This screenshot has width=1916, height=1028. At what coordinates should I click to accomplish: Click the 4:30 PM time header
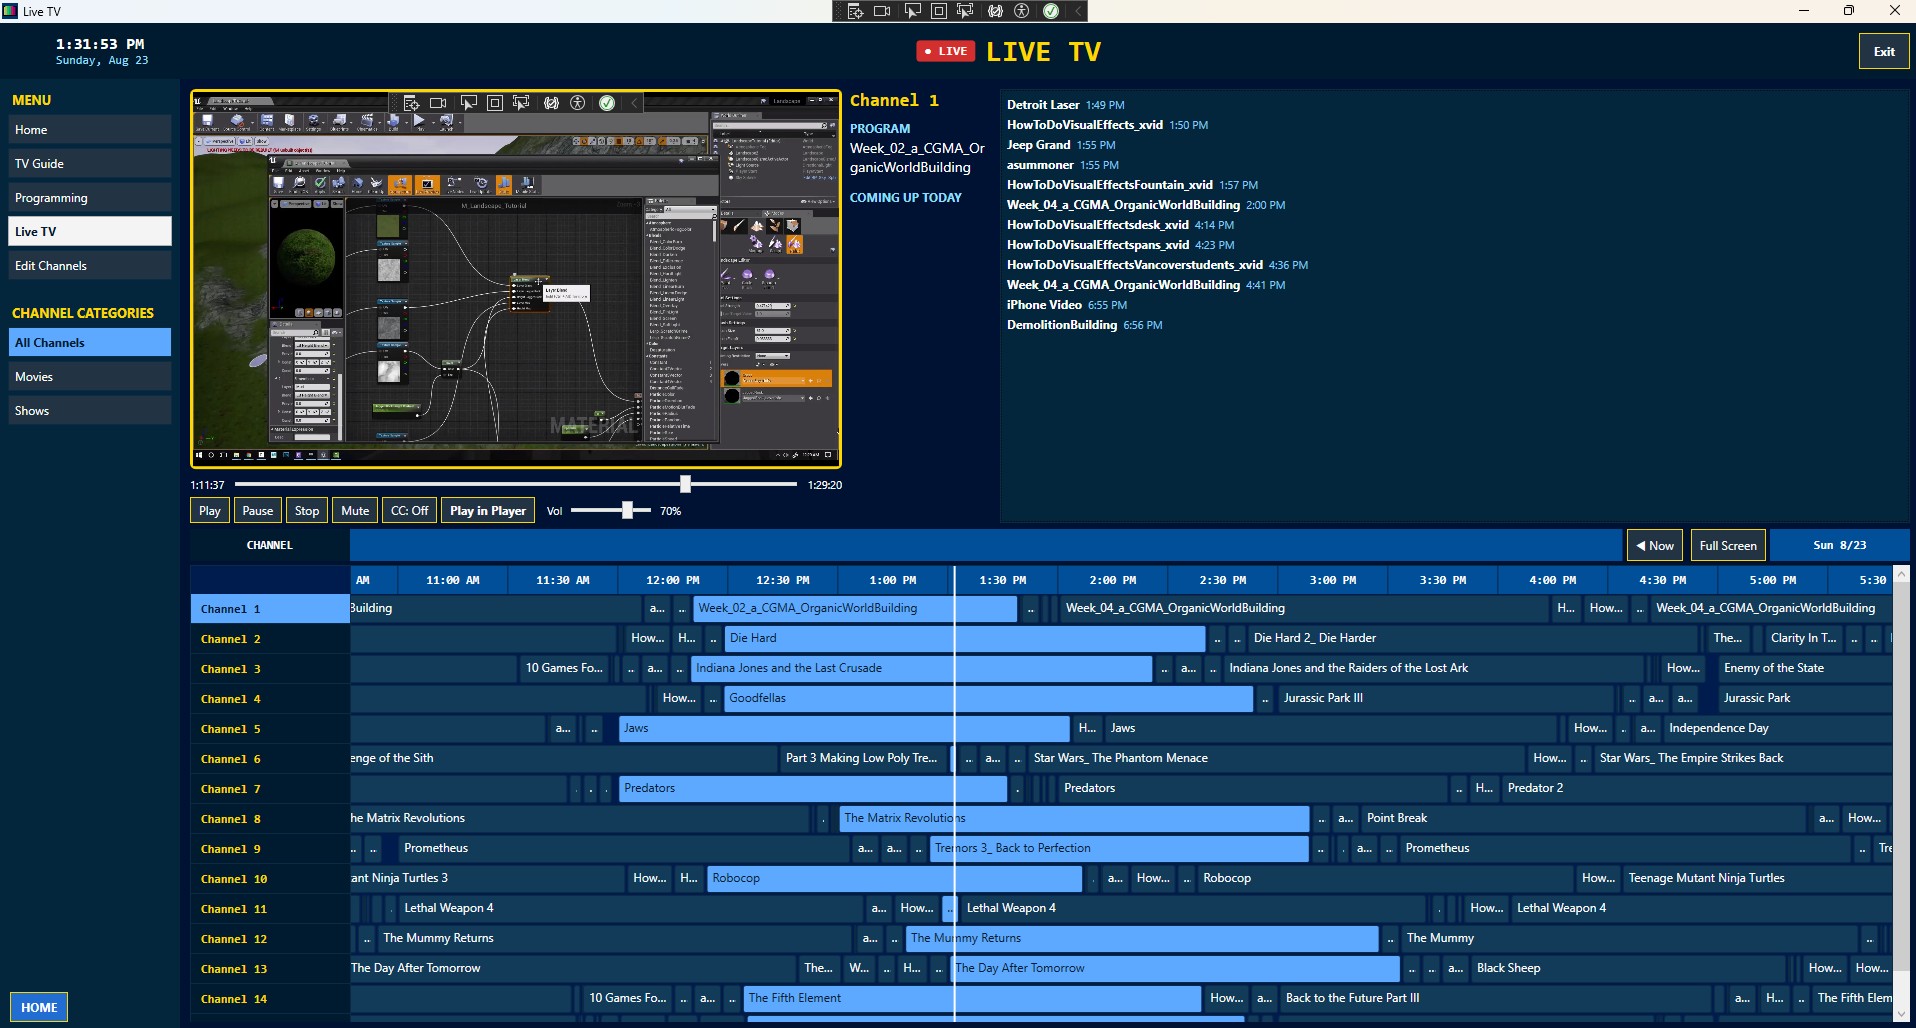[x=1663, y=580]
